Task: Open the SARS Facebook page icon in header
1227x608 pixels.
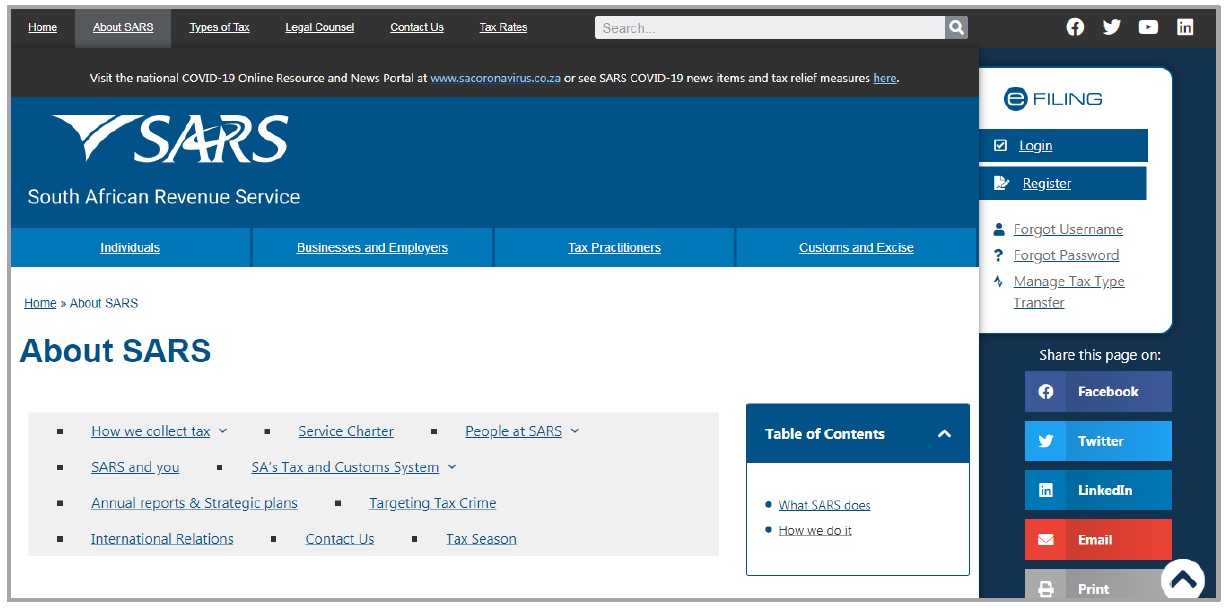Action: point(1075,27)
